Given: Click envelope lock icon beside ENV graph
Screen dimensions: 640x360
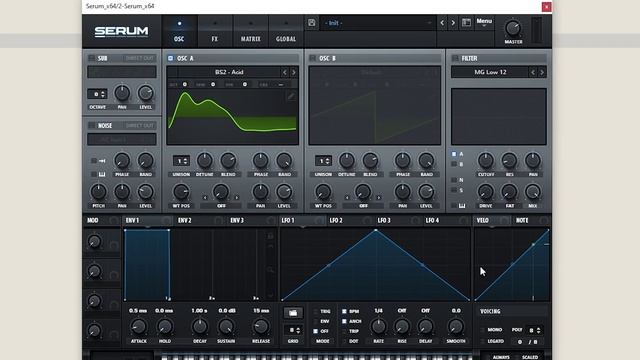Looking at the screenshot, I should pos(270,236).
